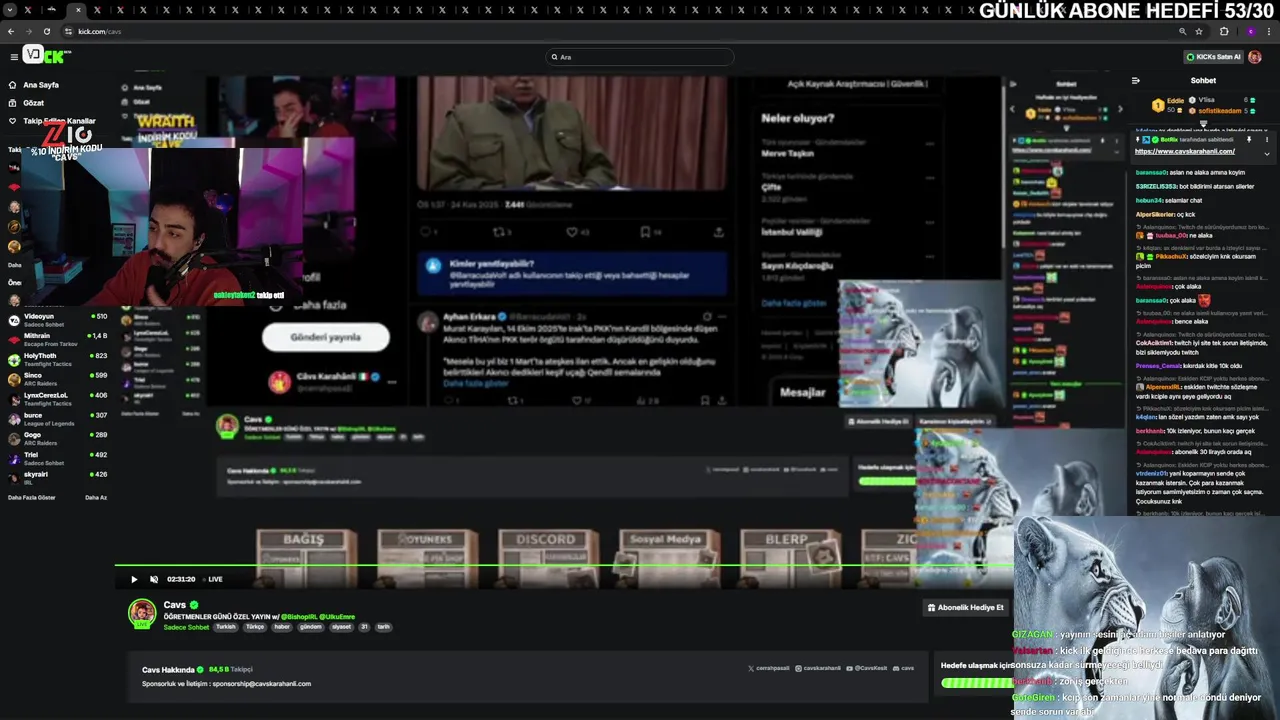Collapse list with Daha Az
The height and width of the screenshot is (720, 1280).
click(x=96, y=497)
